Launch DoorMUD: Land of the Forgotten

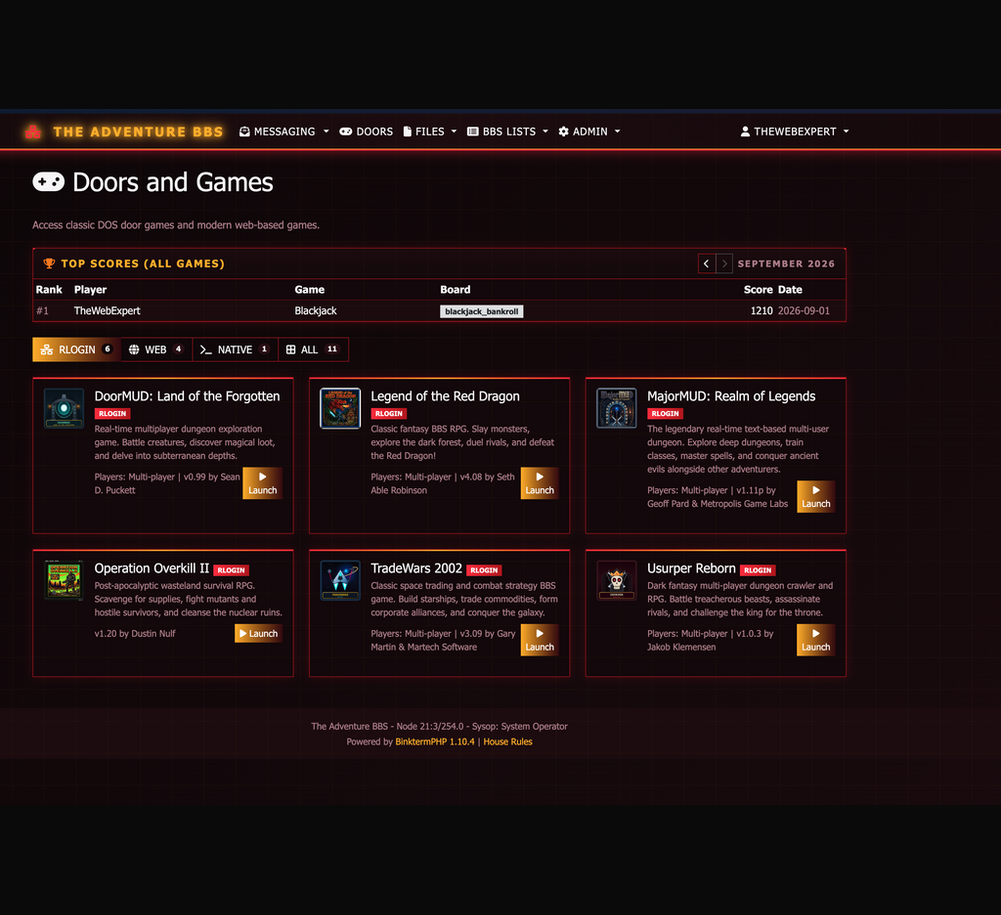point(262,483)
